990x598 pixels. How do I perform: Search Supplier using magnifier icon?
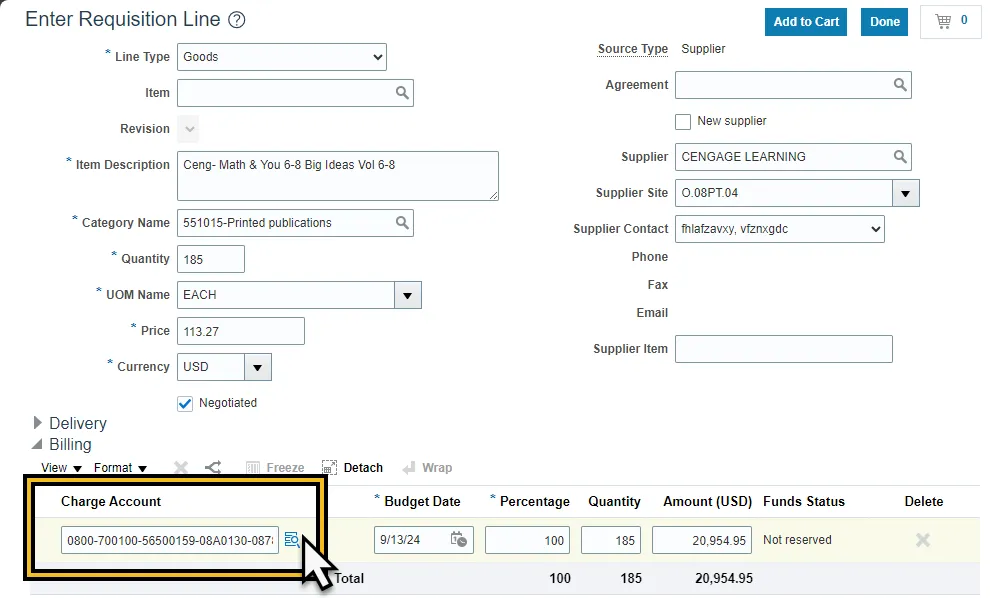coord(900,157)
